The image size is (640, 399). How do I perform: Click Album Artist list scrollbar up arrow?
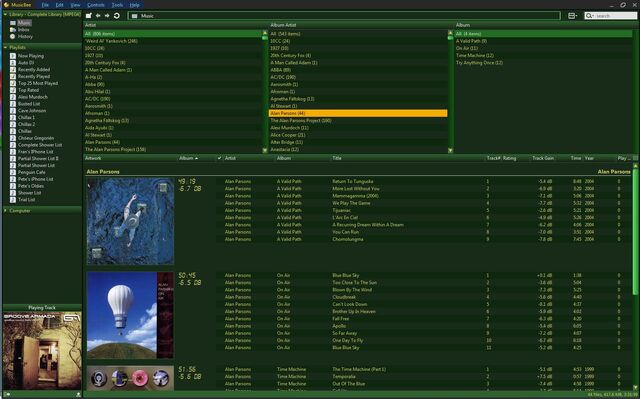450,33
